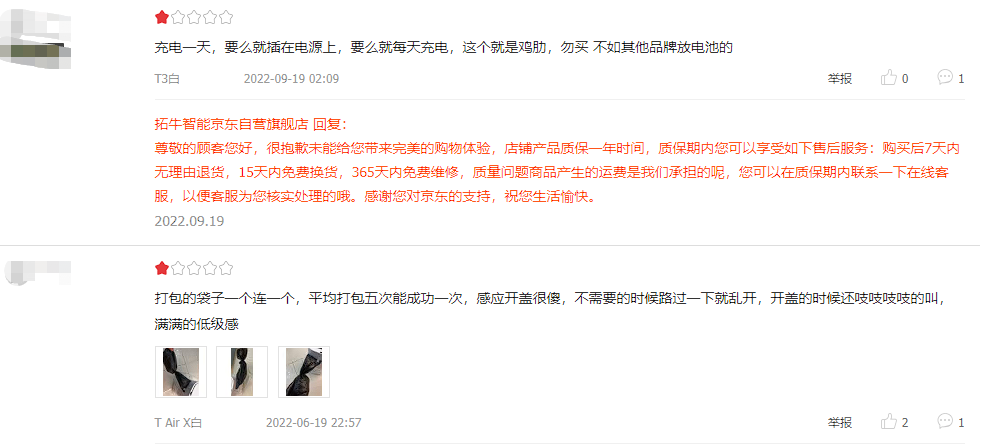This screenshot has height=448, width=982.
Task: Click the T Air X白 variant label
Action: pyautogui.click(x=178, y=423)
